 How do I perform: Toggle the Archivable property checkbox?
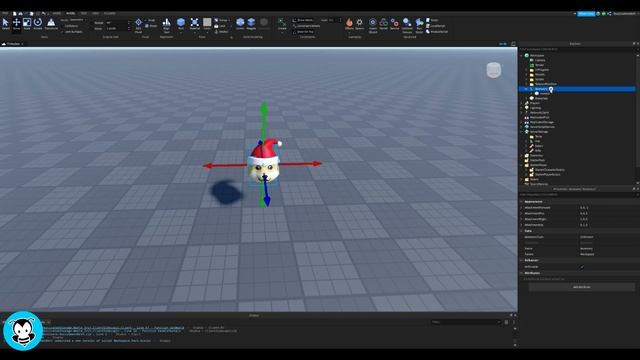(x=582, y=267)
